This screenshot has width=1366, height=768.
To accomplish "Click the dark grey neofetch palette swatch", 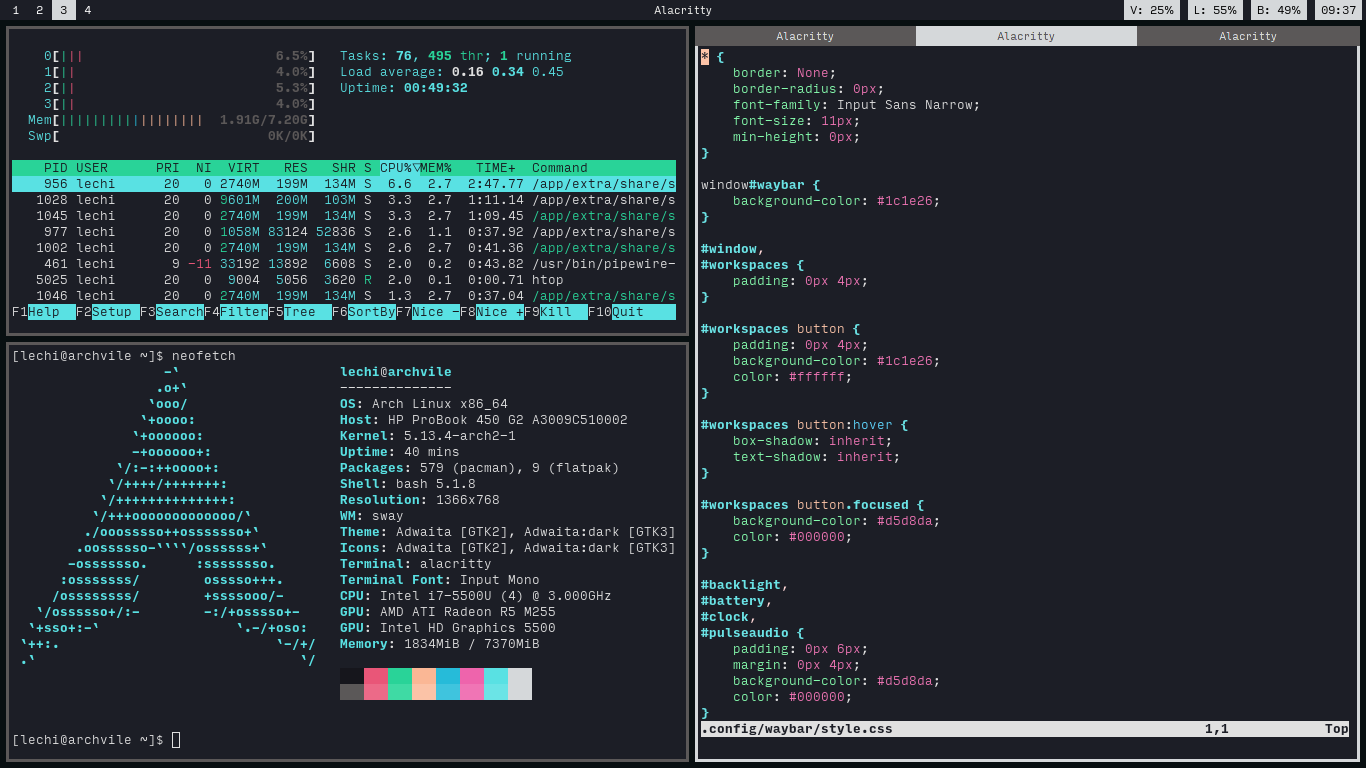I will click(x=352, y=692).
